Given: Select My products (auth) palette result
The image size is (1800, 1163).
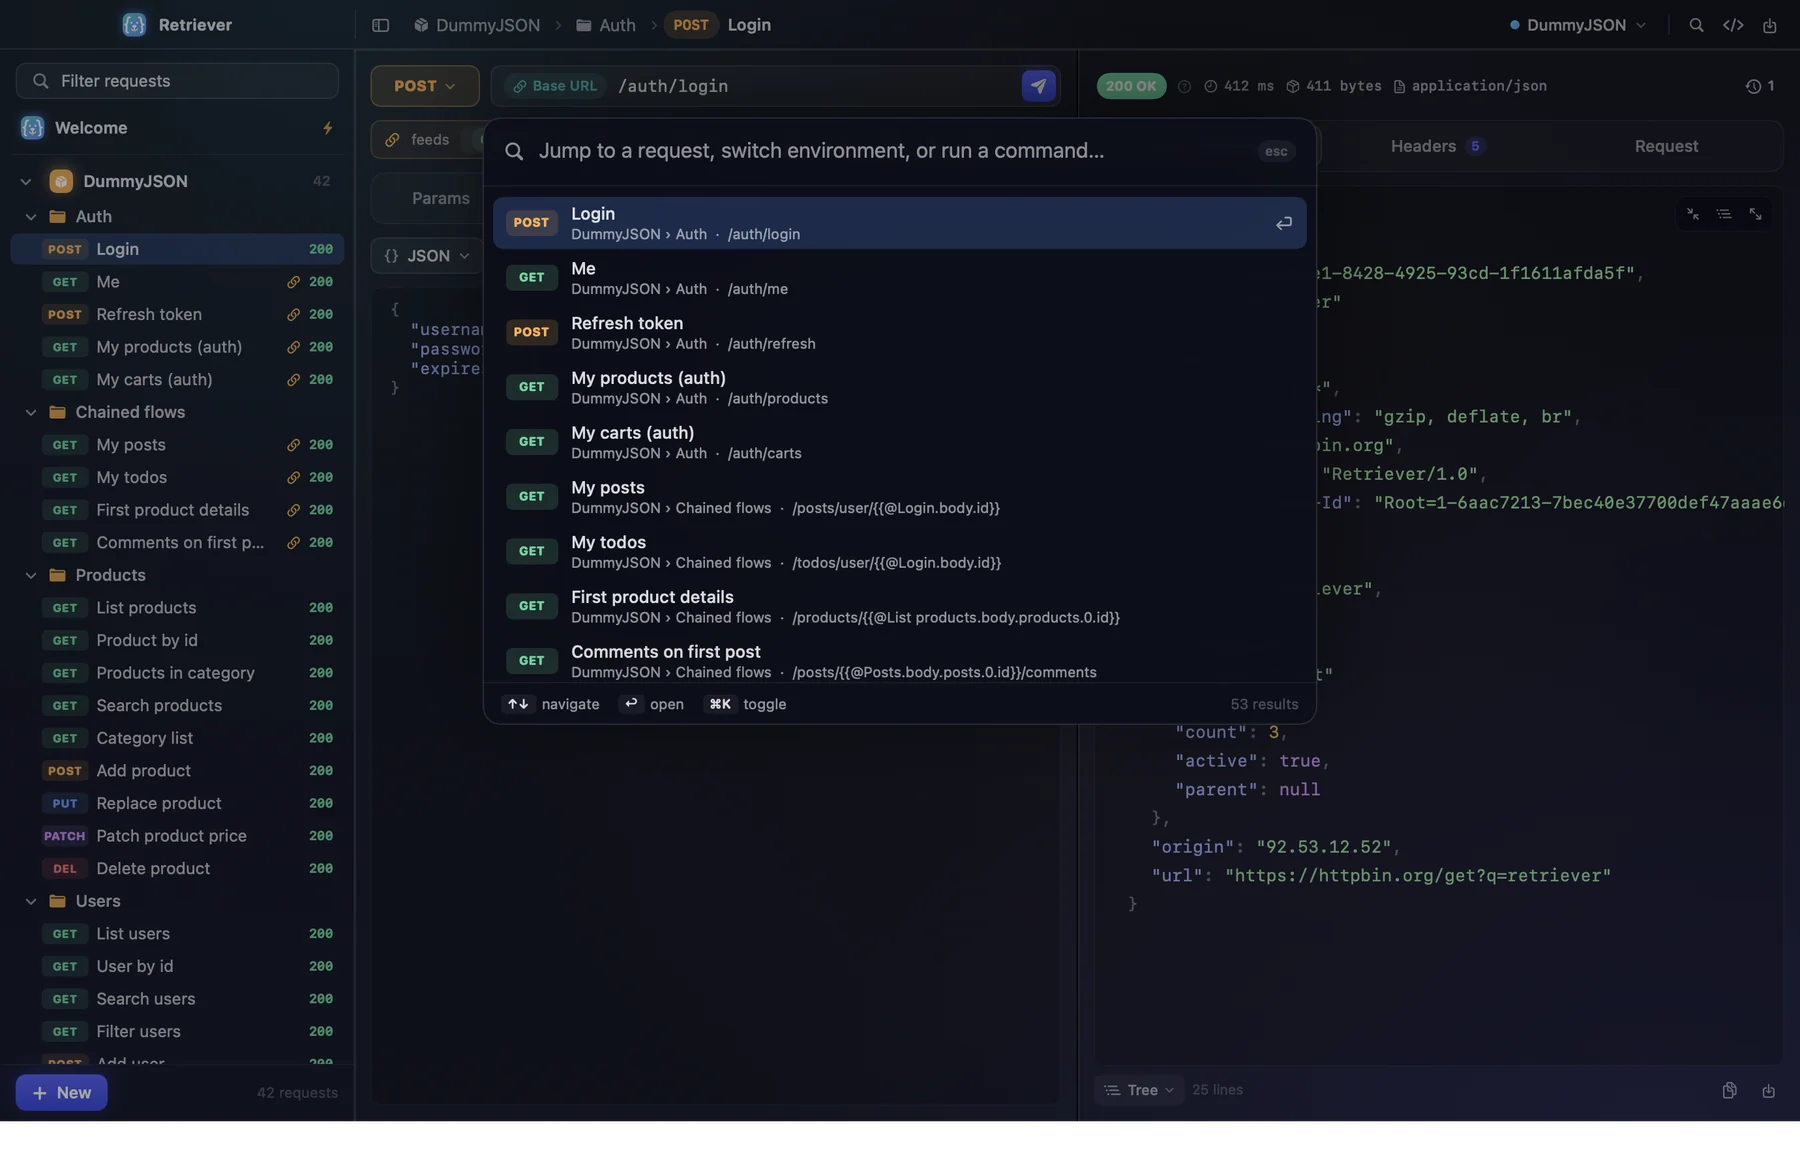Looking at the screenshot, I should click(x=899, y=387).
